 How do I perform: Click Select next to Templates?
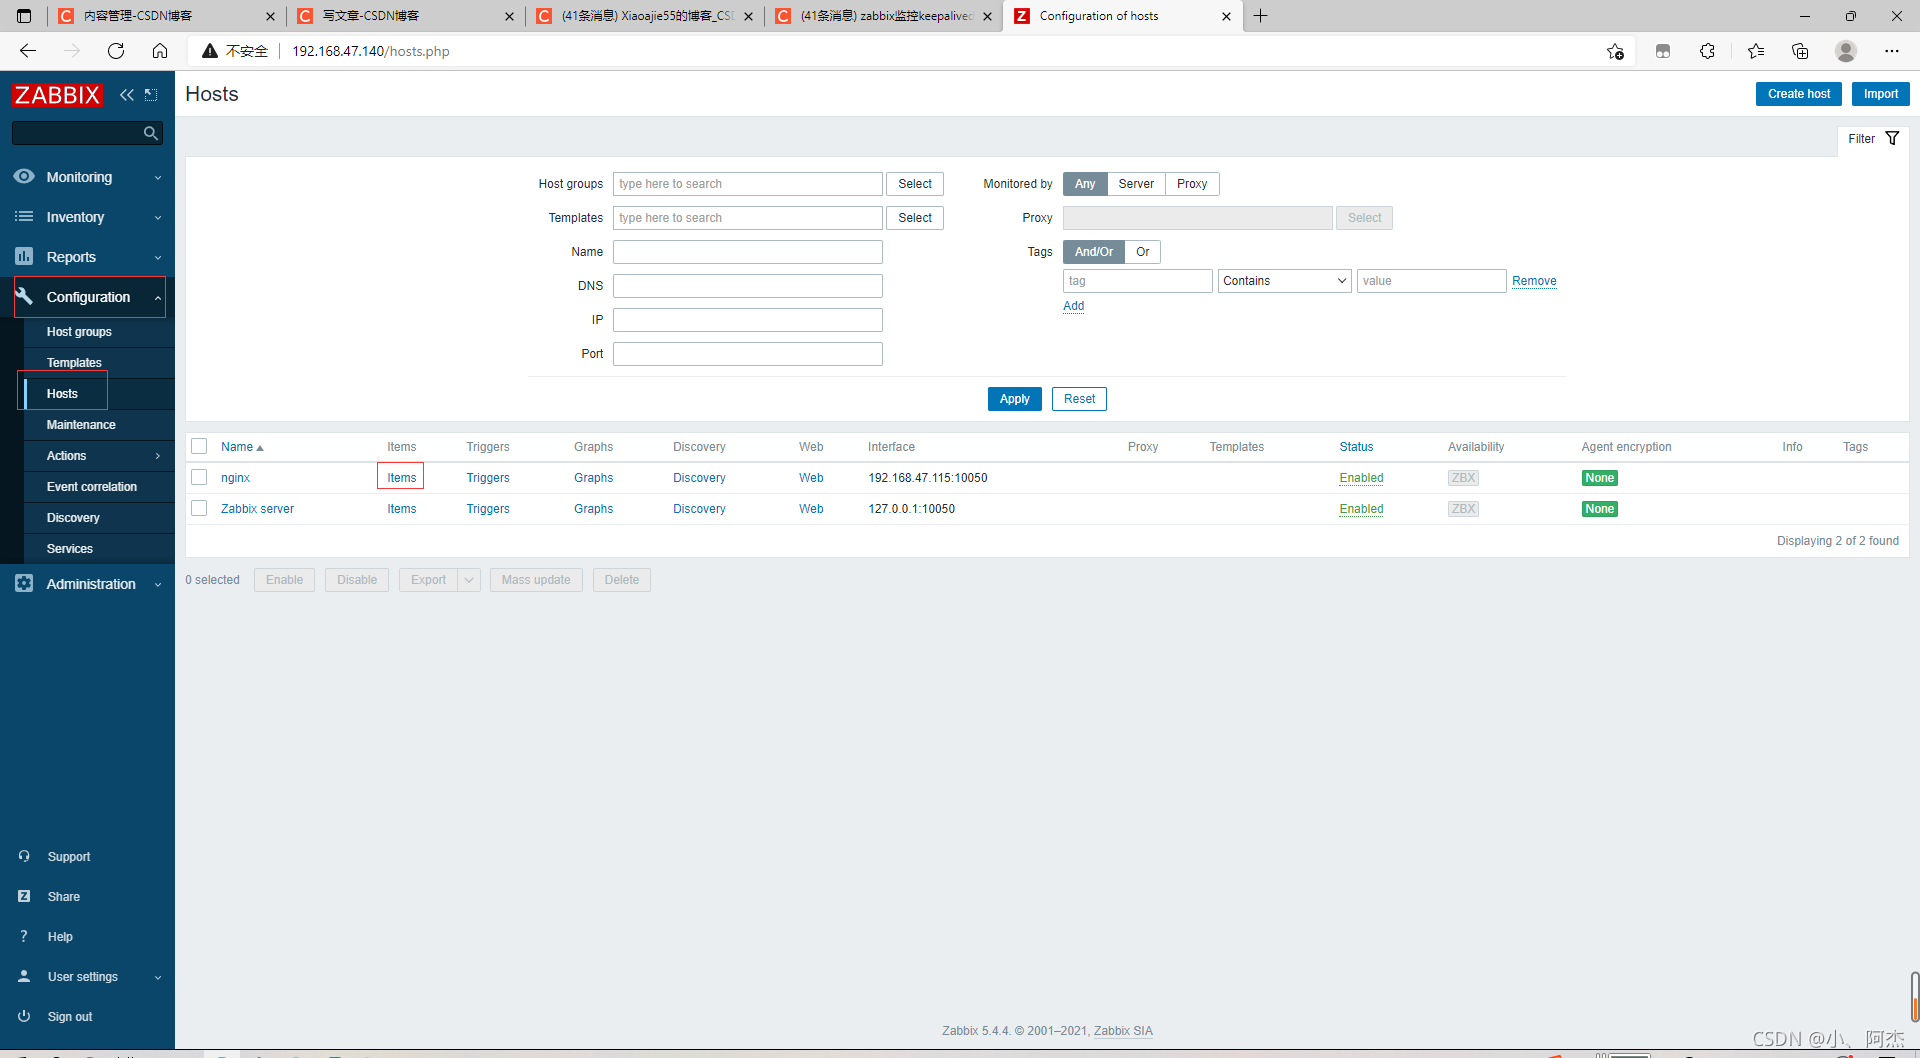pos(914,218)
